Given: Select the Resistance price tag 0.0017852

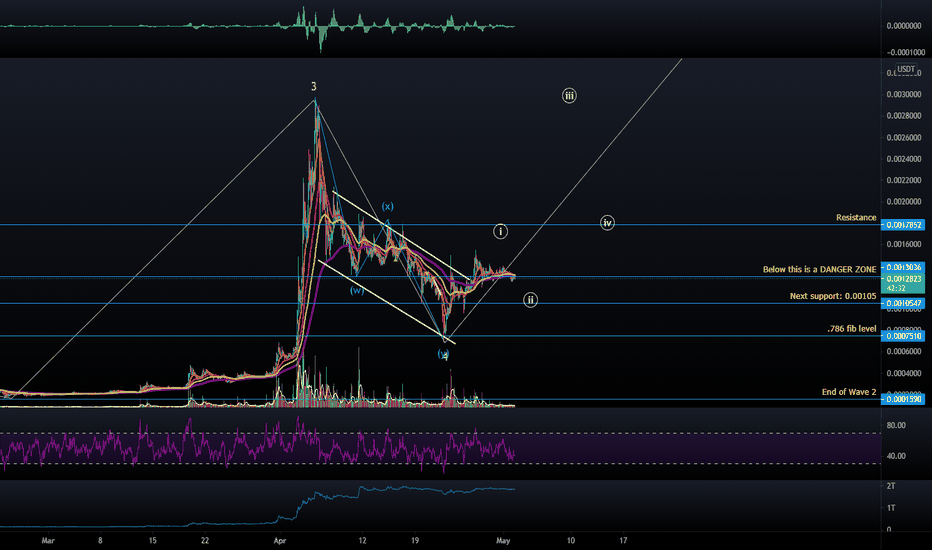Looking at the screenshot, I should pyautogui.click(x=903, y=225).
